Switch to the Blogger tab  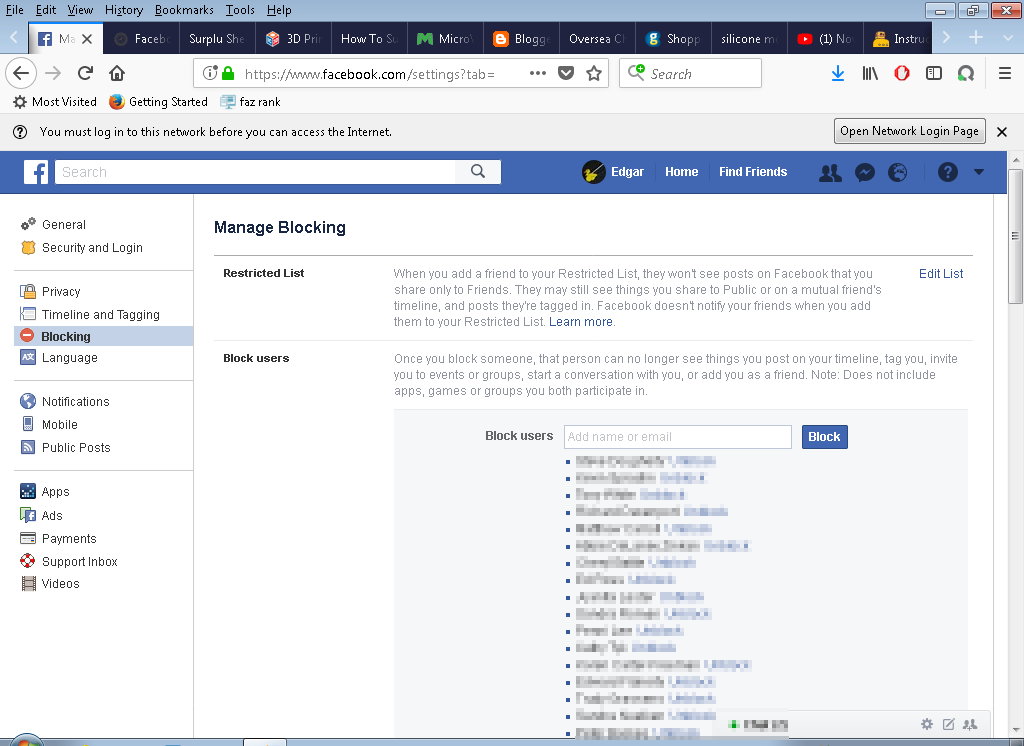coord(520,39)
